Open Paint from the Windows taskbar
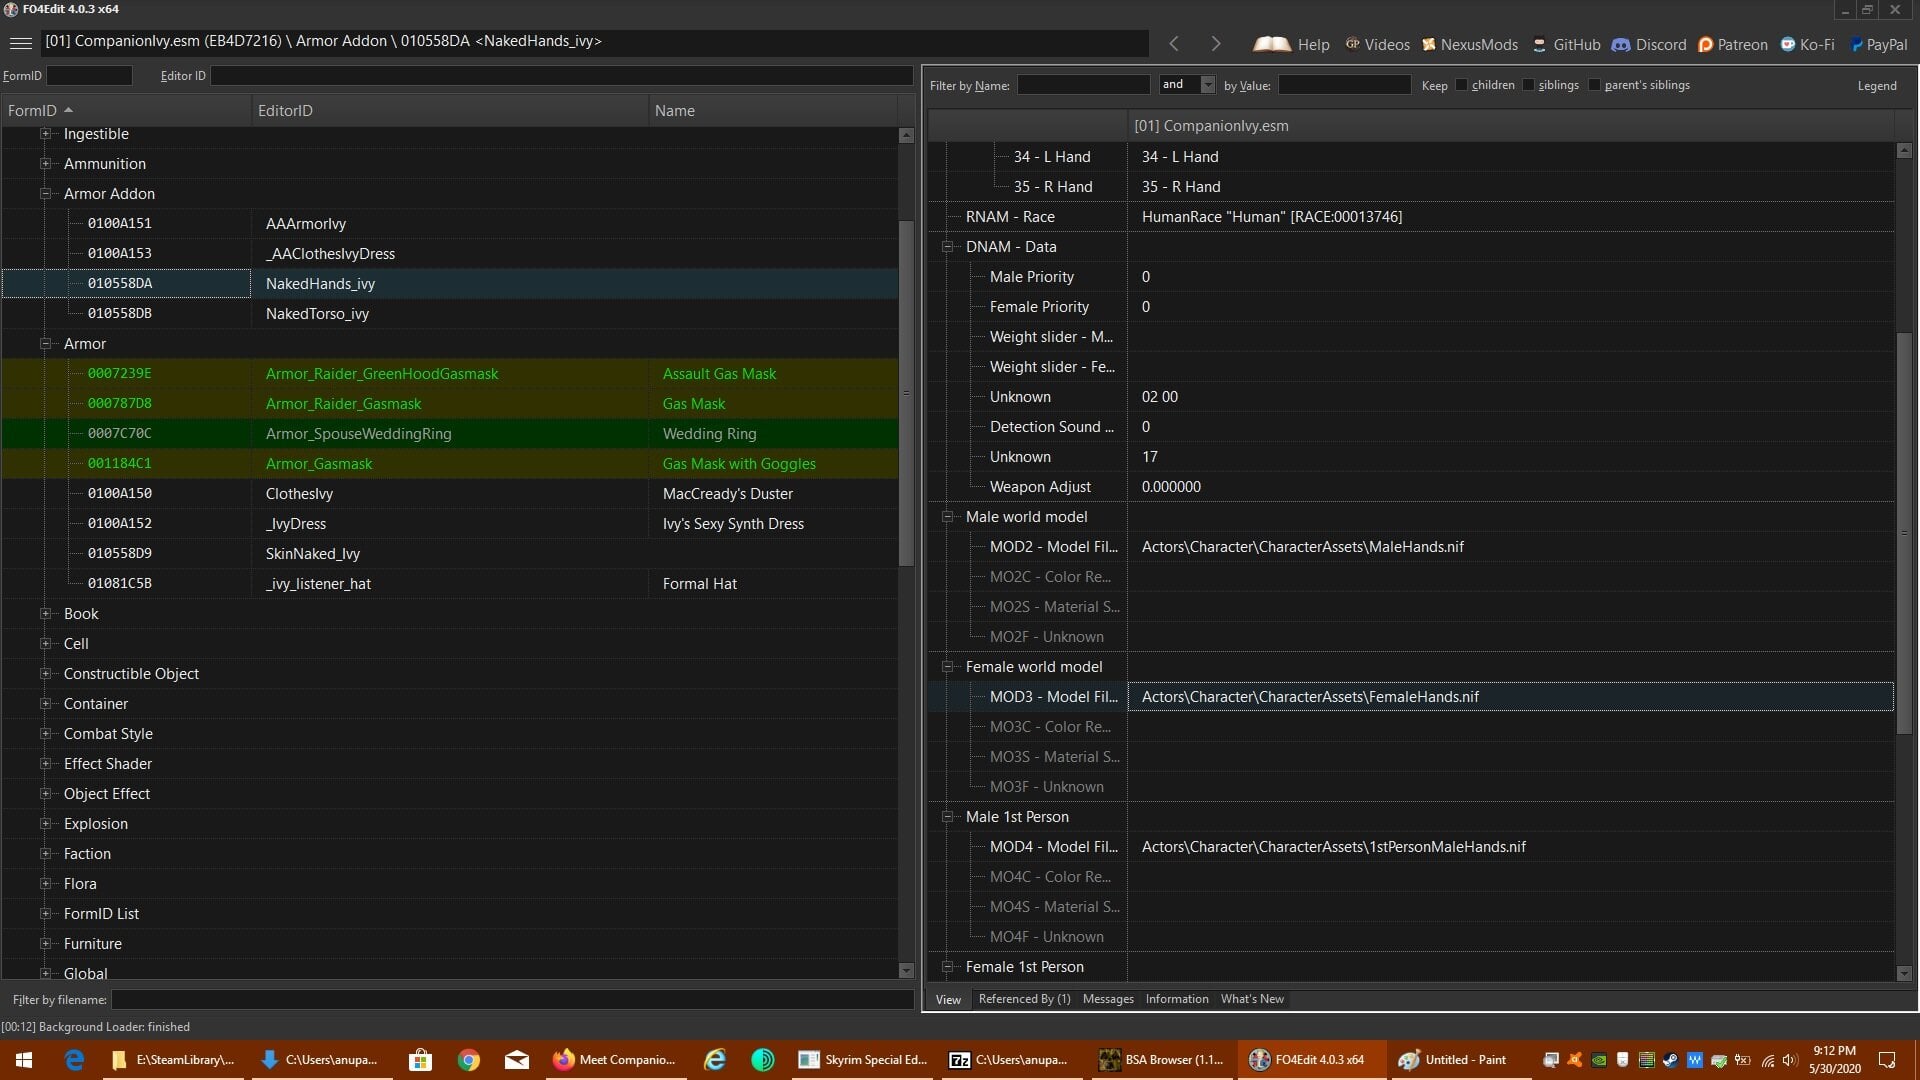This screenshot has height=1080, width=1920. click(1454, 1060)
